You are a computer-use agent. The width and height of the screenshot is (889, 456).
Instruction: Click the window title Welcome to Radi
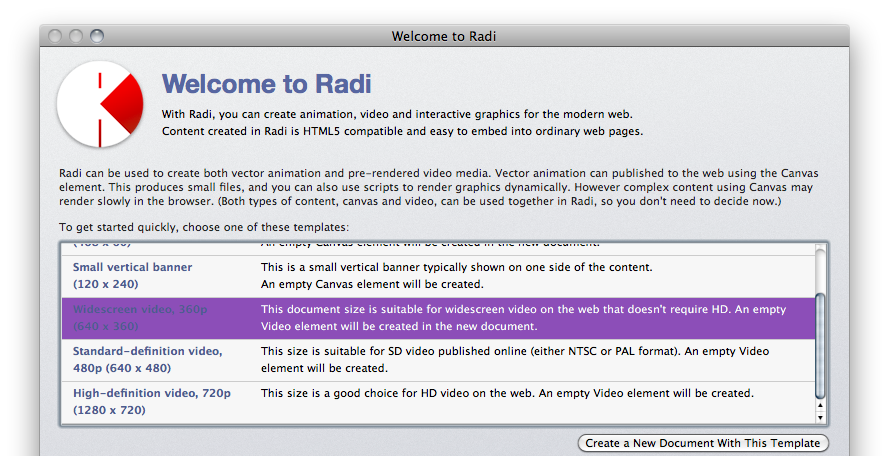(x=444, y=36)
